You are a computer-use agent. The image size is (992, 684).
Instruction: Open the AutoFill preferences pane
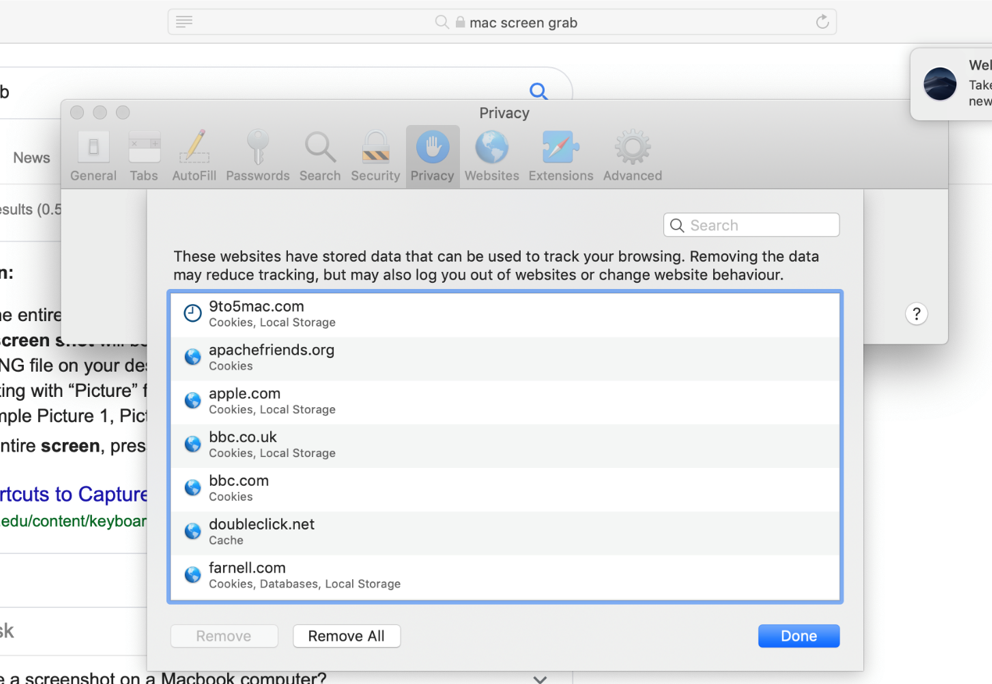point(194,156)
